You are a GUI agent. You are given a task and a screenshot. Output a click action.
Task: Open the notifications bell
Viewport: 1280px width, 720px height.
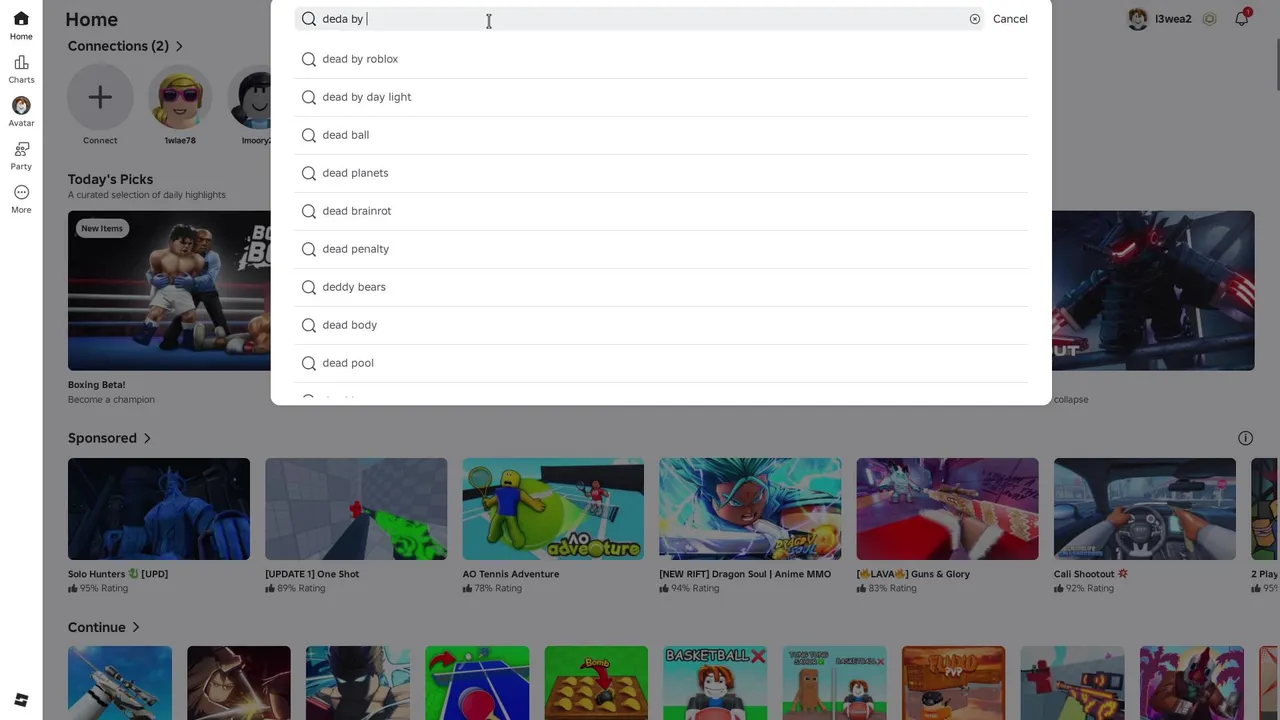[1242, 19]
